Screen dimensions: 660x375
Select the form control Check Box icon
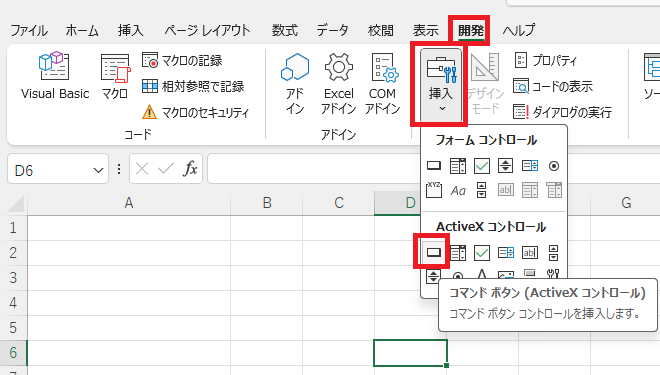482,166
